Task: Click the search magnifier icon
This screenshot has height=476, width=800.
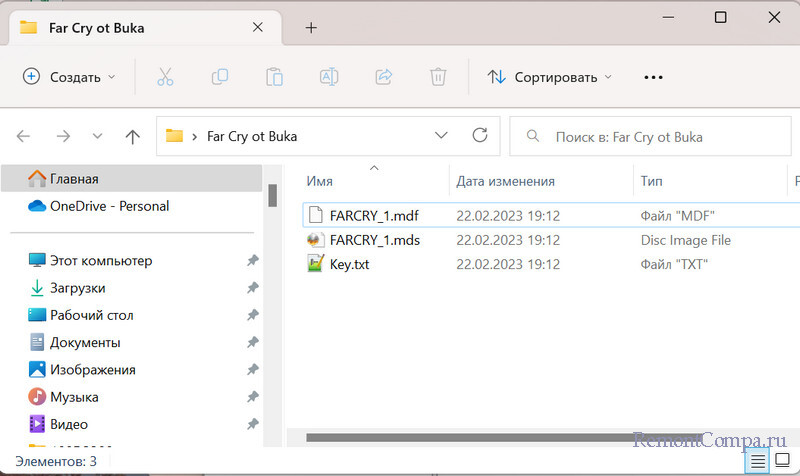Action: click(x=533, y=136)
